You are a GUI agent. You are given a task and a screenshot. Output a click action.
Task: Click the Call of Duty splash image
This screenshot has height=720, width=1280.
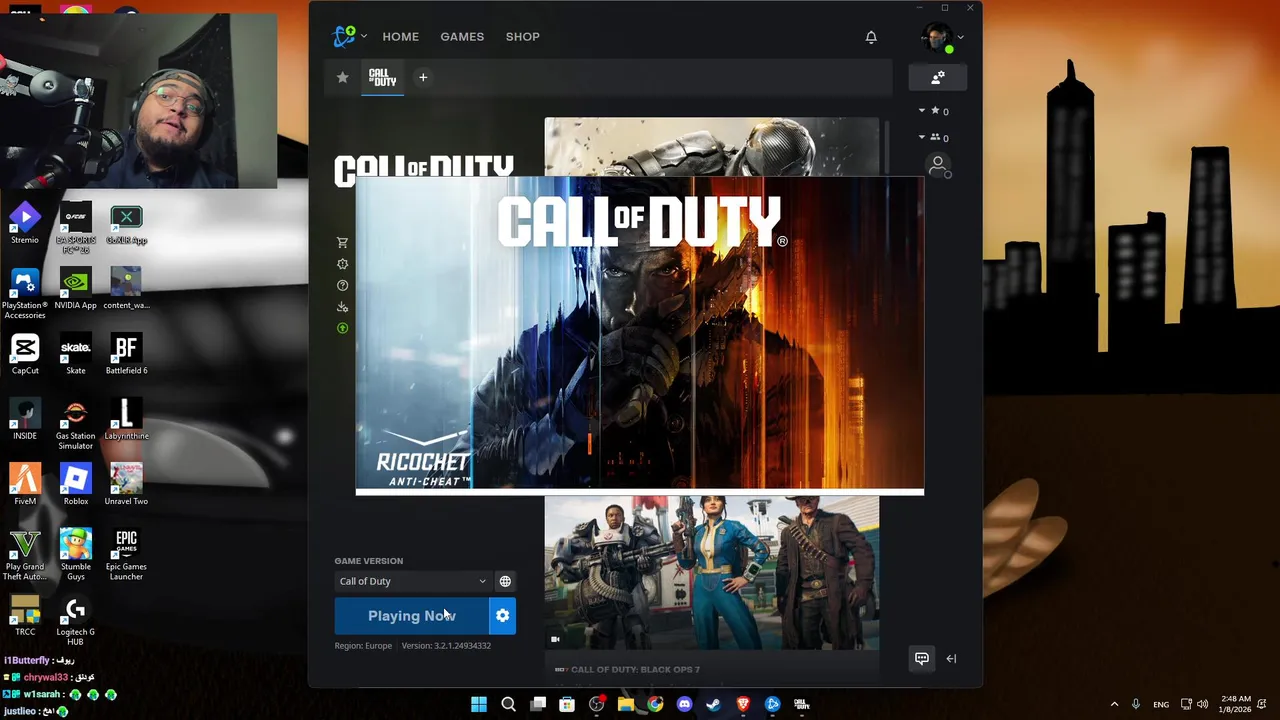click(640, 335)
